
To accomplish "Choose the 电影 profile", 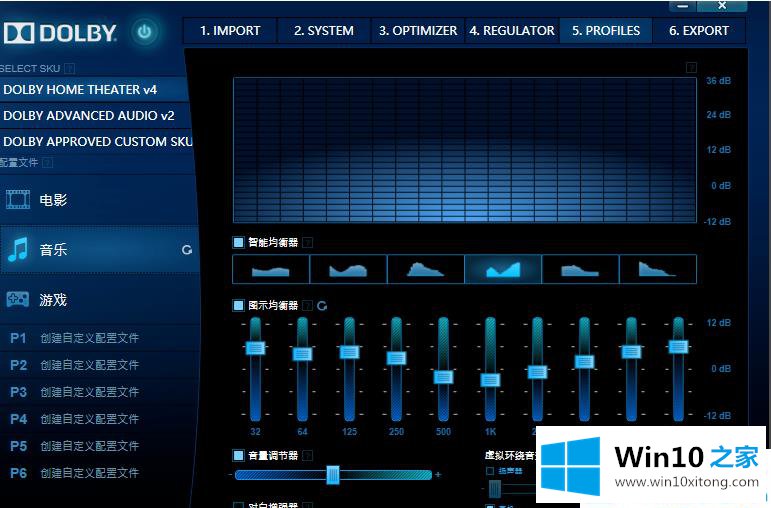I will pos(98,200).
